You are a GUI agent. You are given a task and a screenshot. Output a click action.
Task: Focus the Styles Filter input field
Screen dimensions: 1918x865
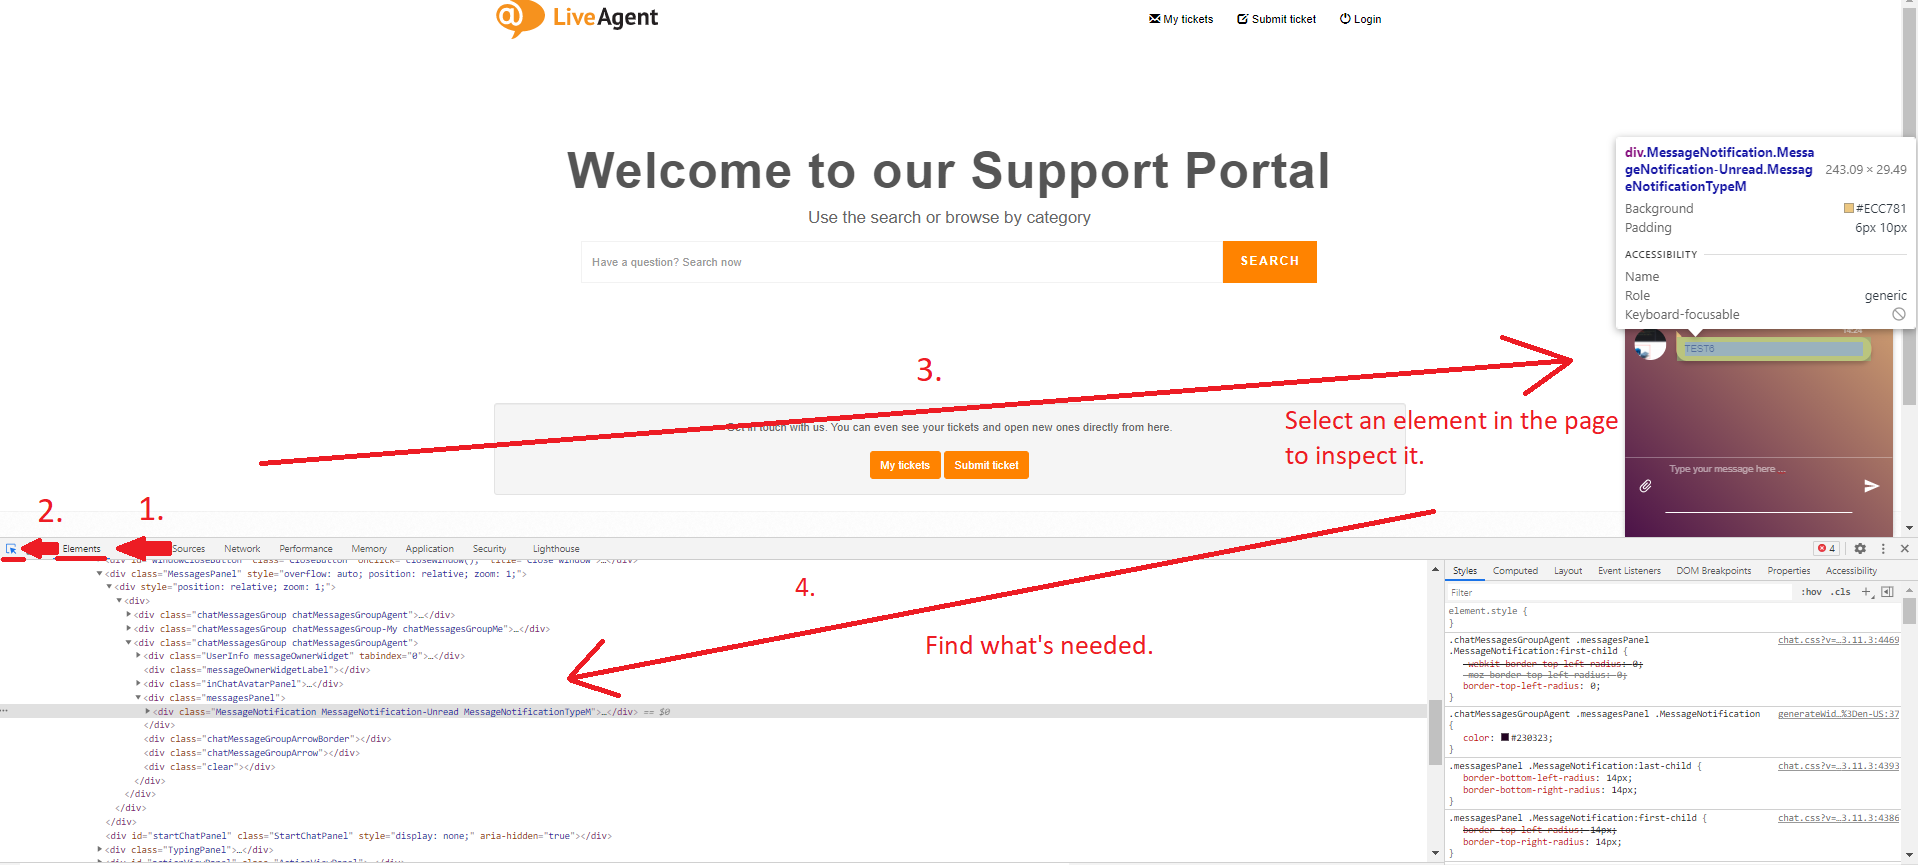tap(1620, 593)
